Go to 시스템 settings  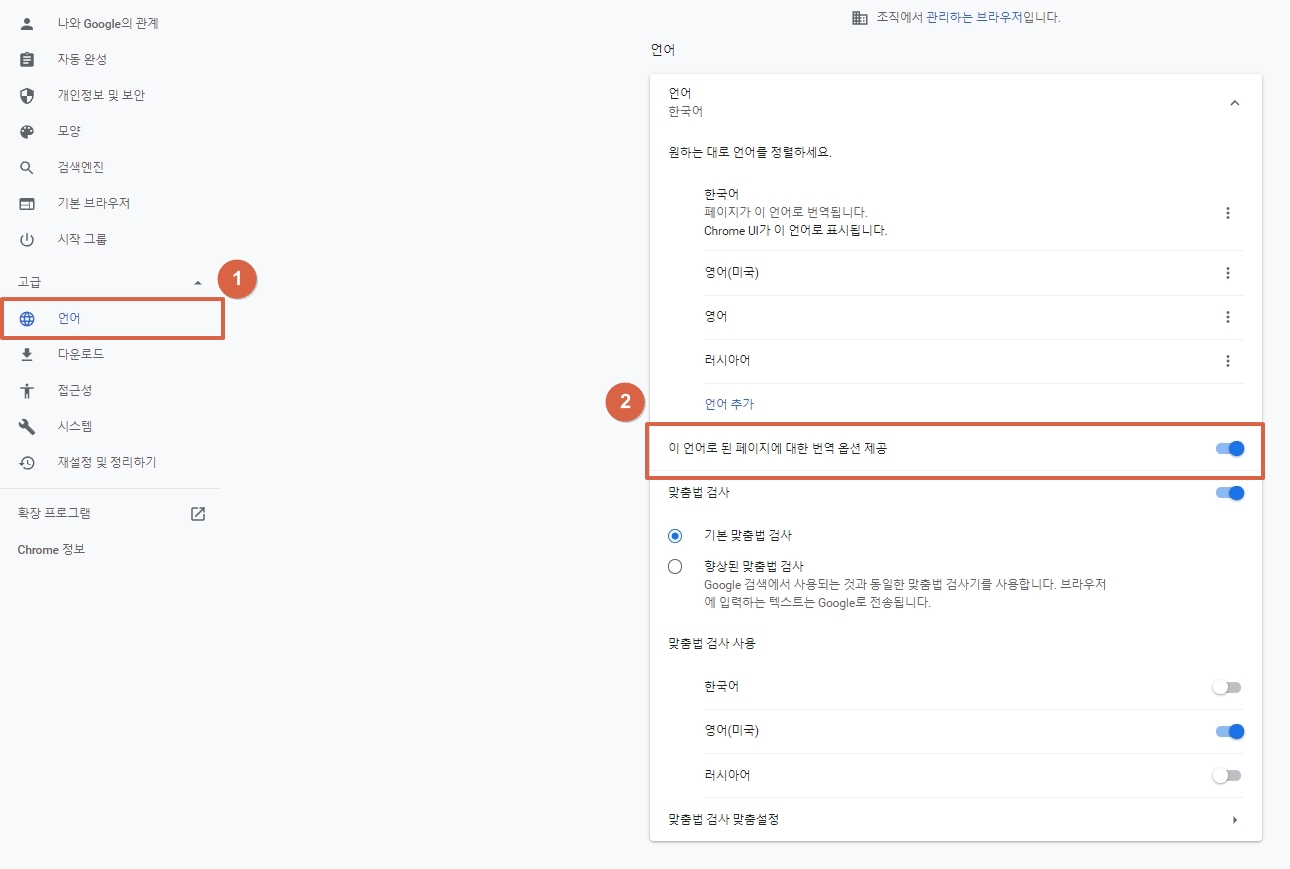pyautogui.click(x=75, y=426)
